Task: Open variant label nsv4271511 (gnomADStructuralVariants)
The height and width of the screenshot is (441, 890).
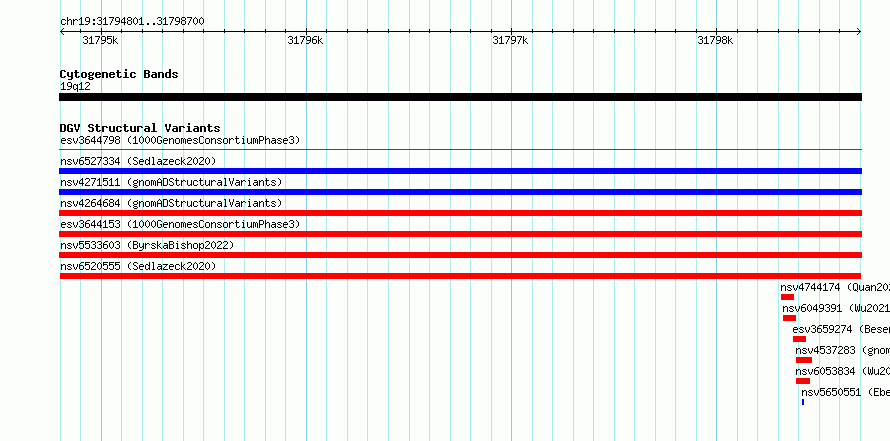Action: coord(171,182)
